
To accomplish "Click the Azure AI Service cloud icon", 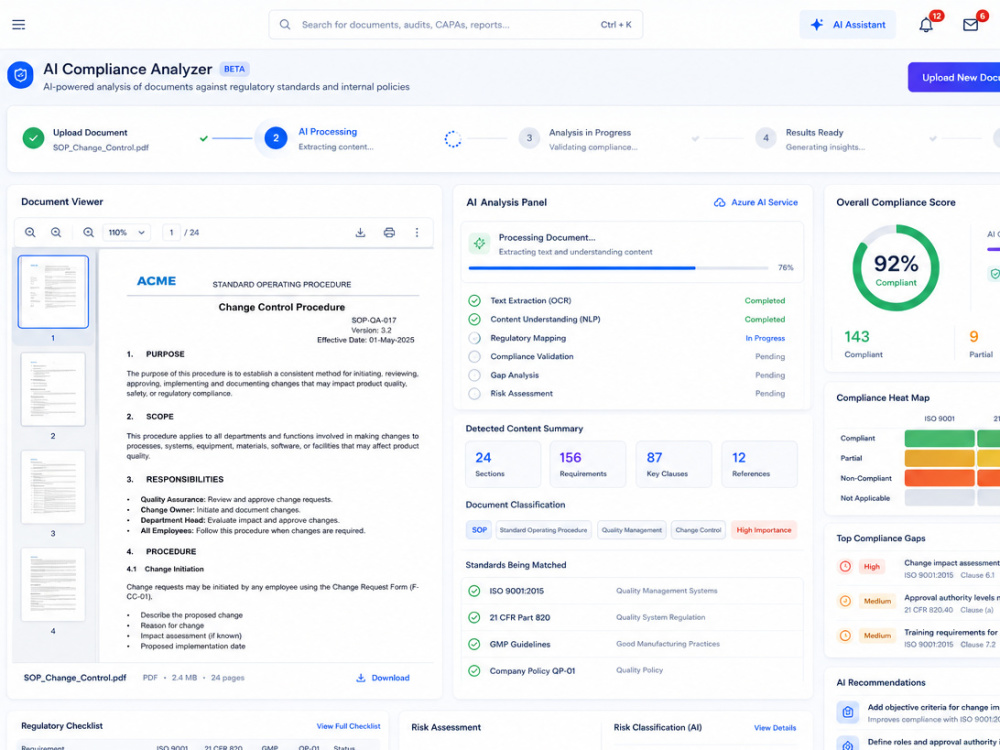I will click(x=719, y=203).
